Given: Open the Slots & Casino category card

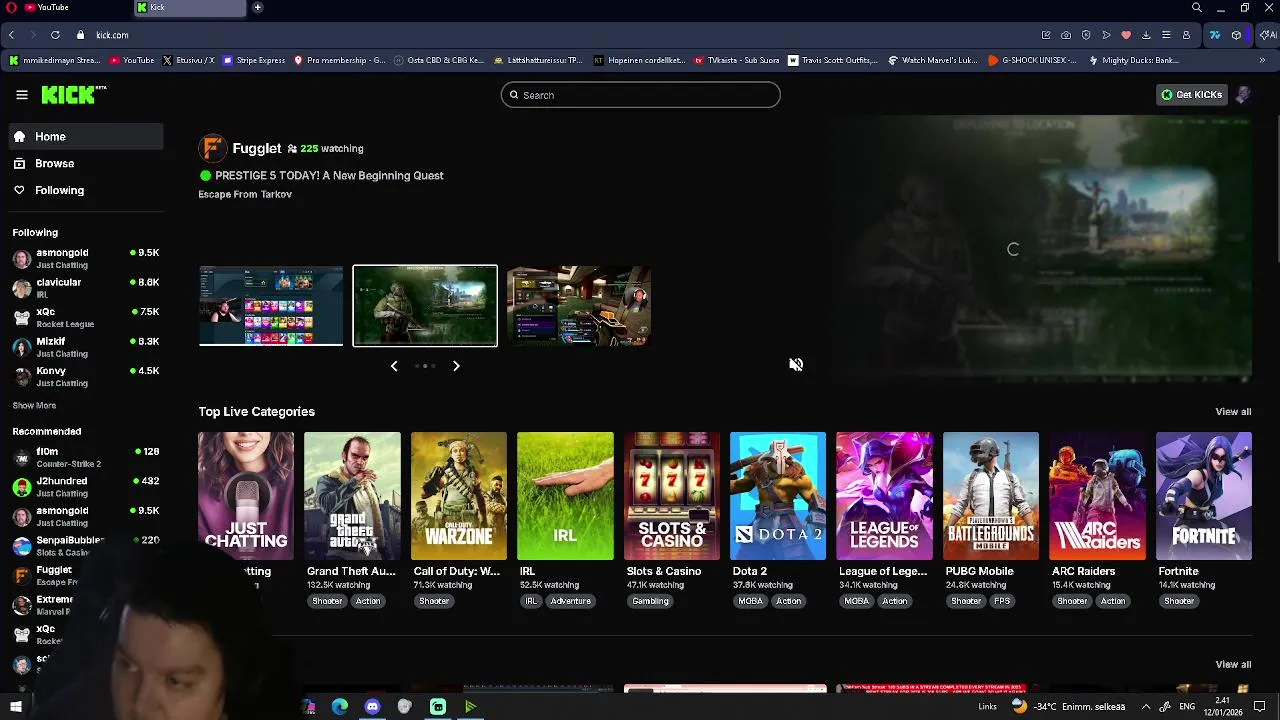Looking at the screenshot, I should 672,496.
